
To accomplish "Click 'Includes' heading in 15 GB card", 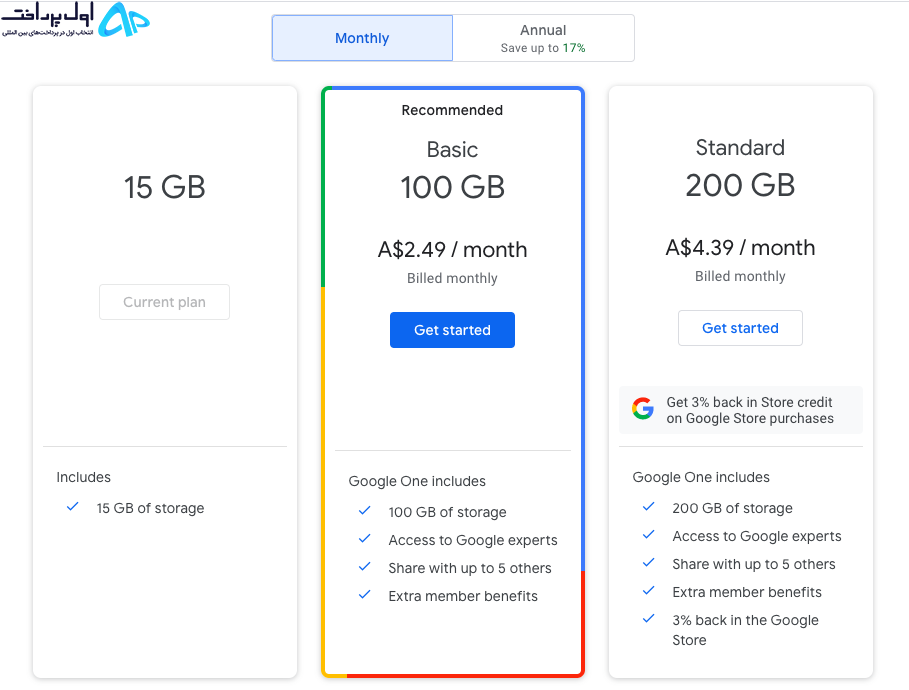I will tap(83, 477).
